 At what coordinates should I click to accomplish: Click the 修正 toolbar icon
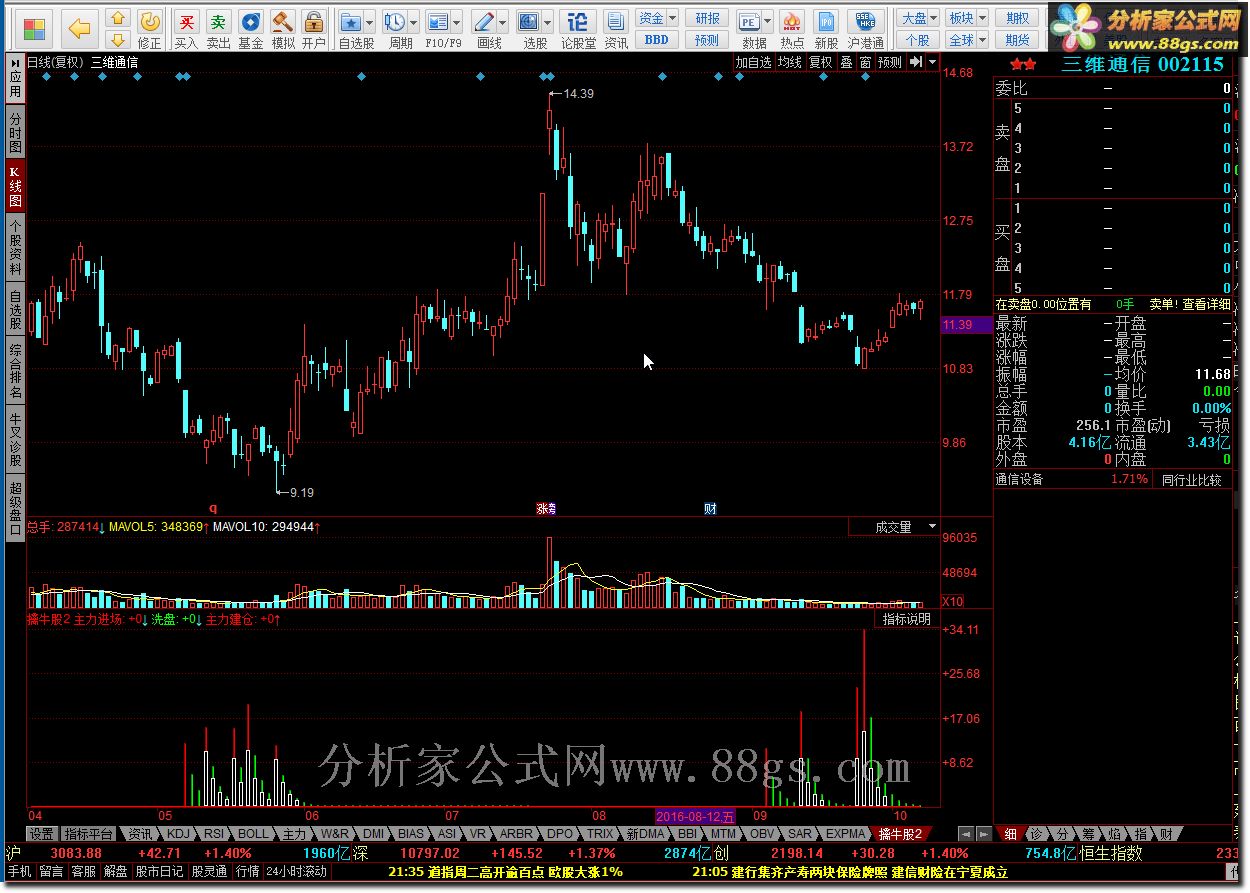click(149, 29)
